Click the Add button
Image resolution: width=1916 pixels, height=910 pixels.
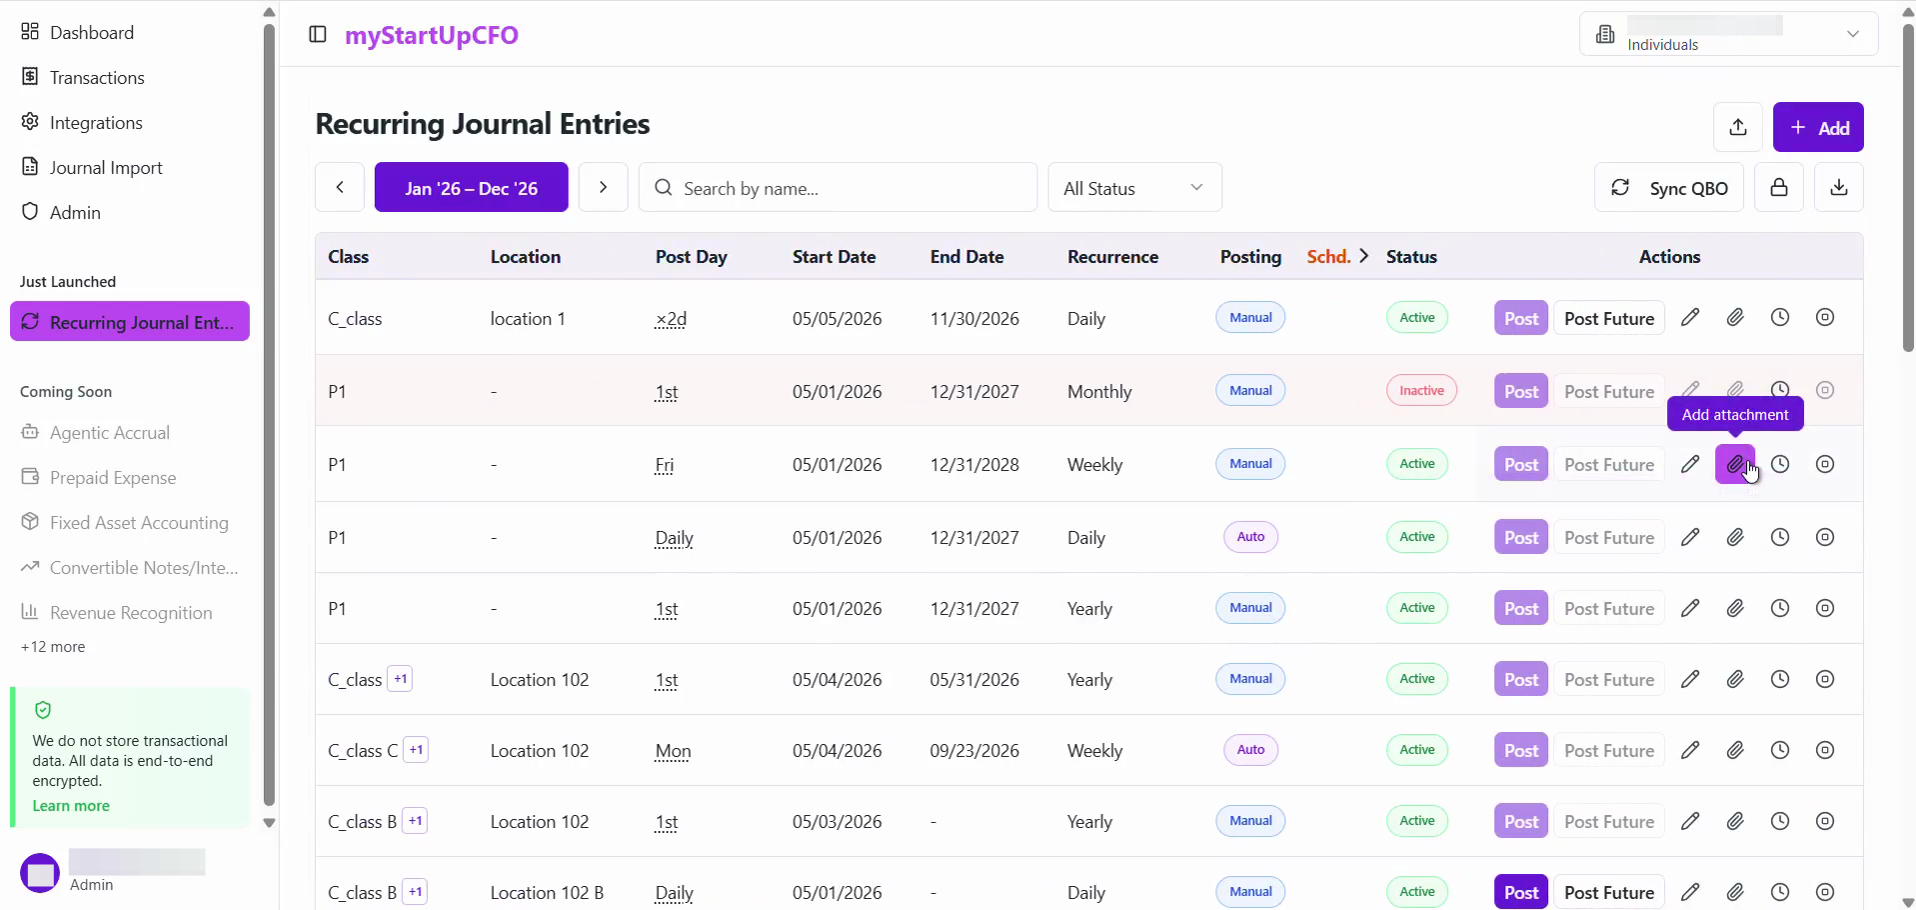[x=1818, y=127]
